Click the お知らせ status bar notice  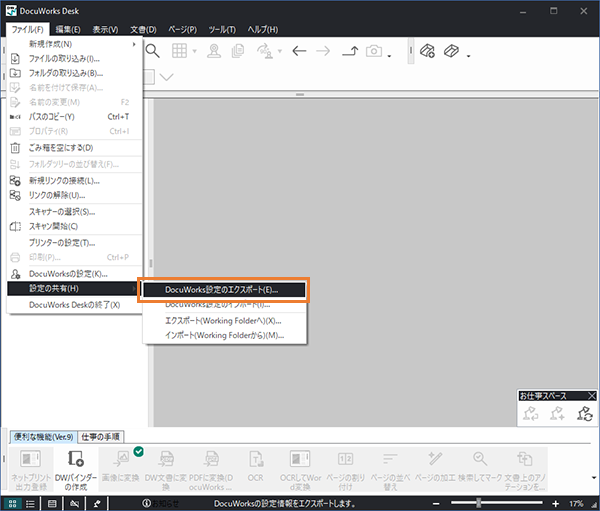pyautogui.click(x=161, y=503)
